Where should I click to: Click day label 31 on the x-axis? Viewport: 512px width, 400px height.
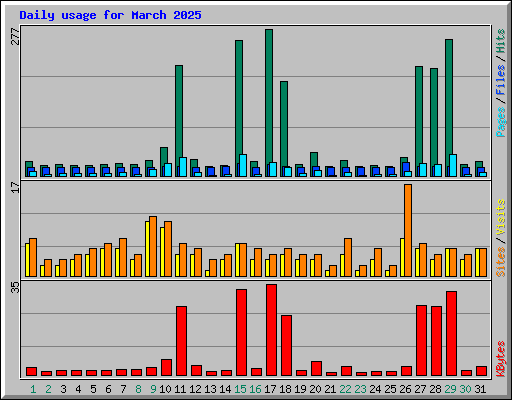(480, 389)
